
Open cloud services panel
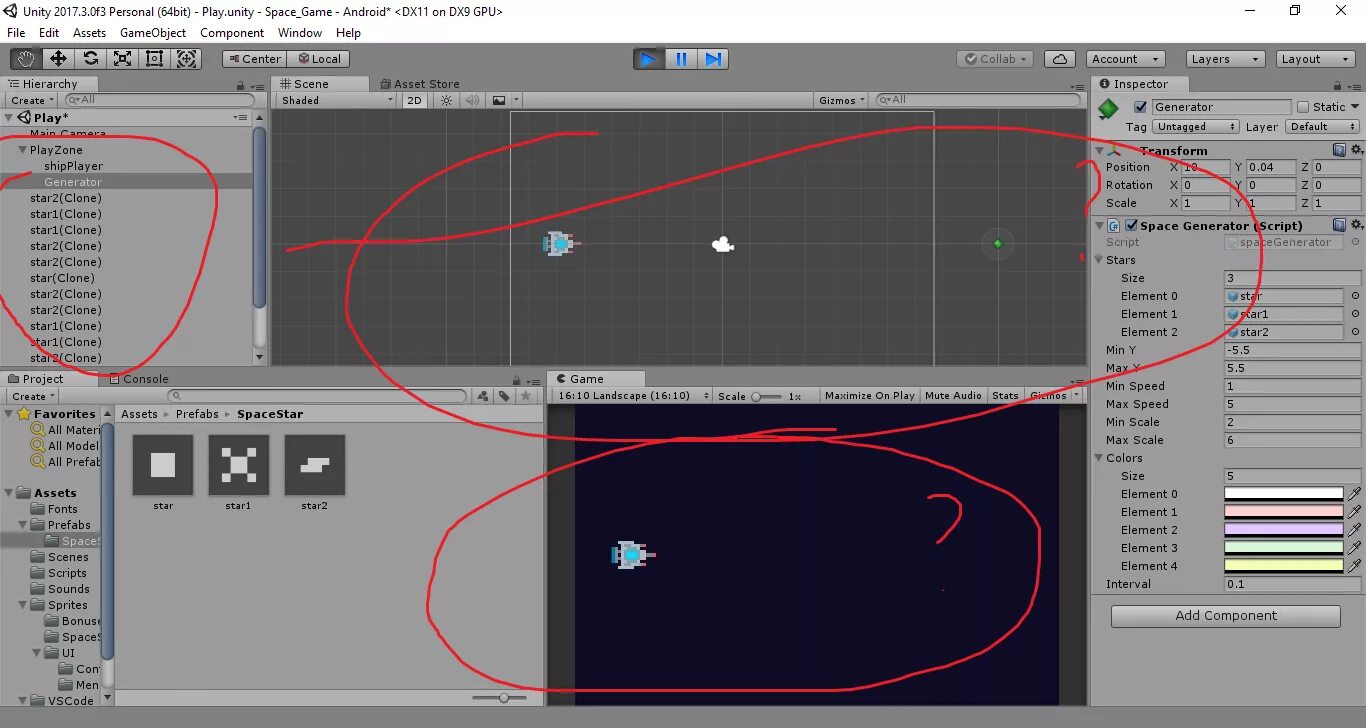click(1060, 59)
